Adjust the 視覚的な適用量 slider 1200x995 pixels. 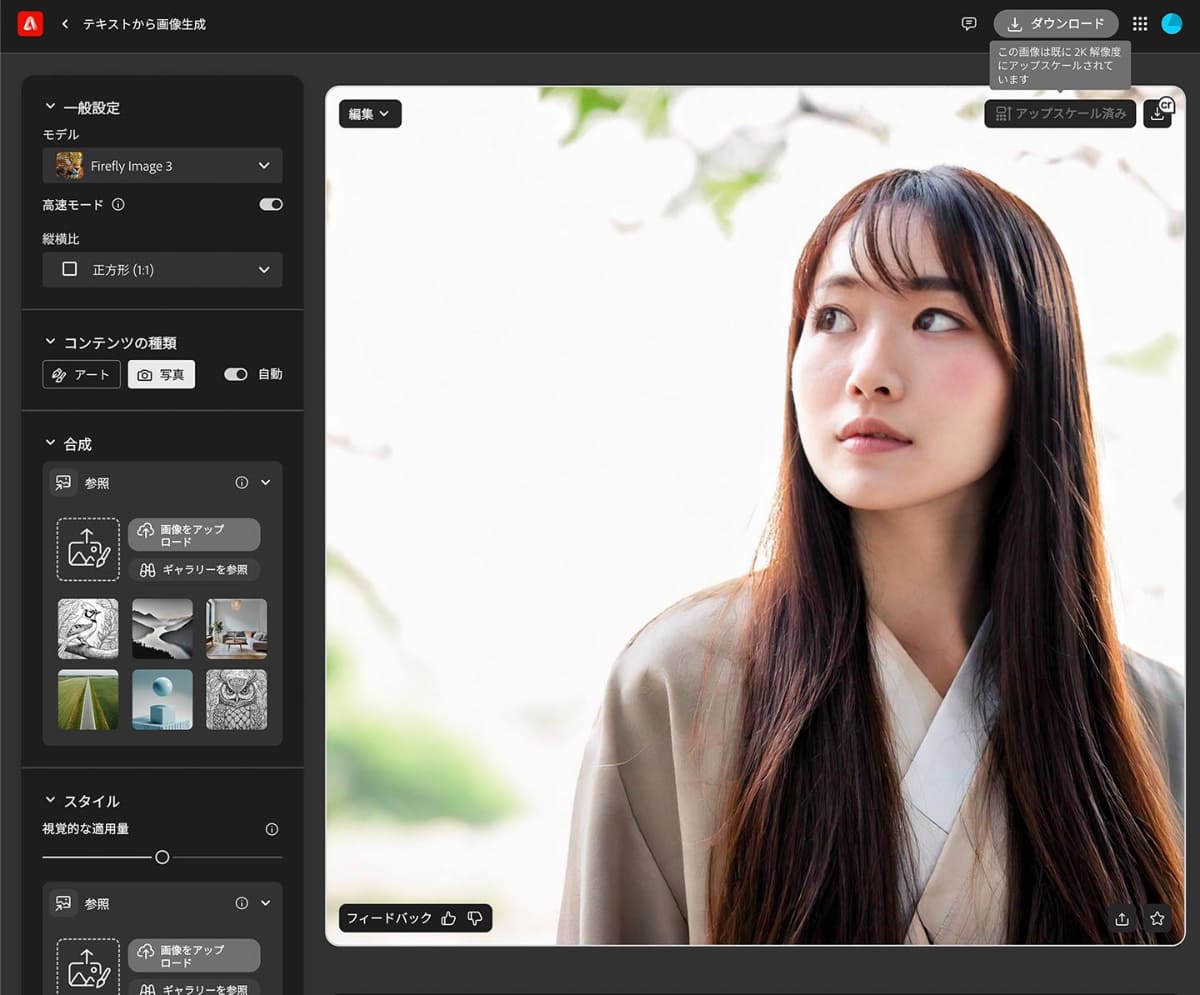tap(163, 857)
